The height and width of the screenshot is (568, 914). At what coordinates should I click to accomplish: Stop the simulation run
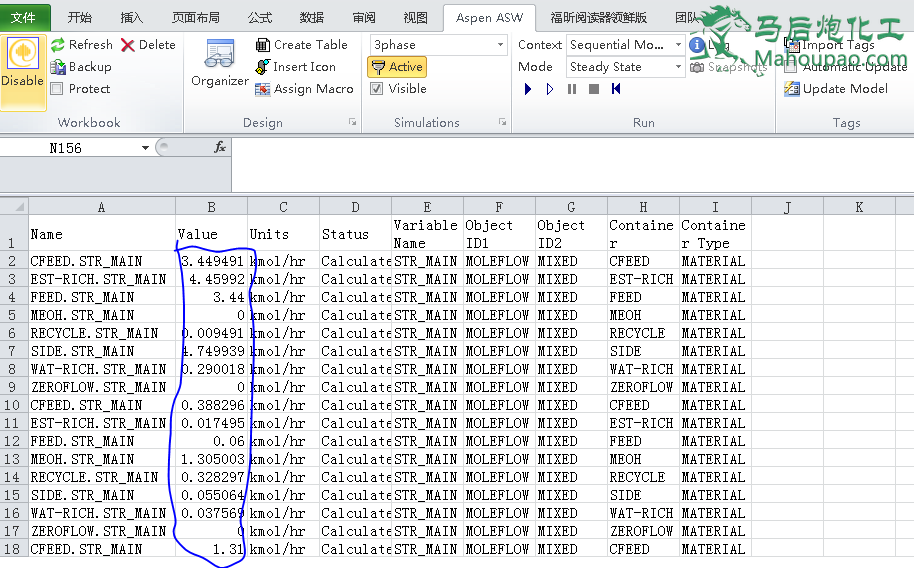(594, 89)
